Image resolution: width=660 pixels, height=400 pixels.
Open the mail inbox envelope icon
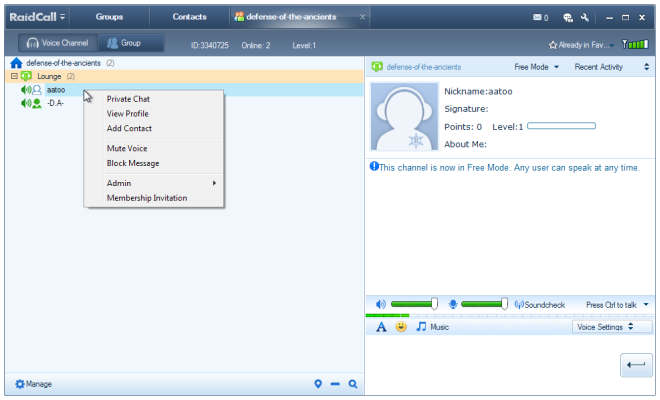tap(537, 17)
